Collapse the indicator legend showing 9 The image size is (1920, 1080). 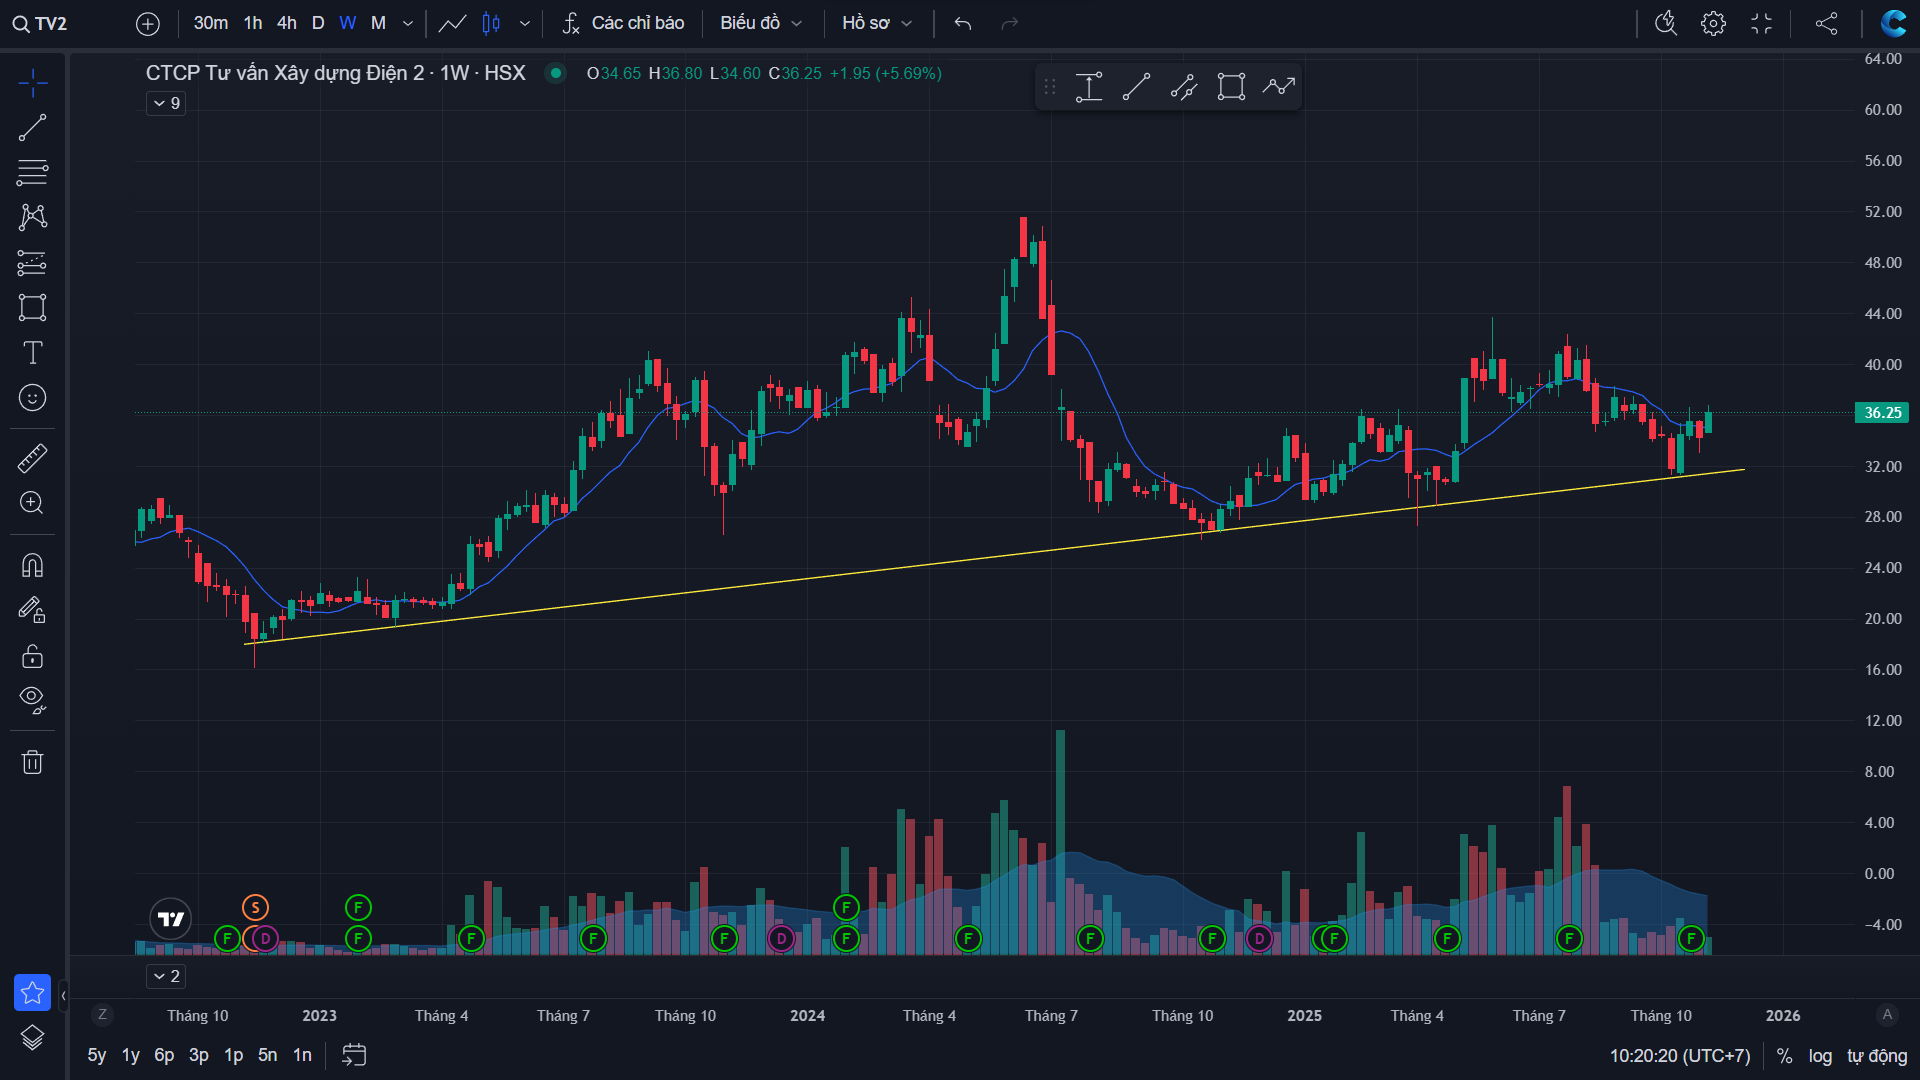166,103
